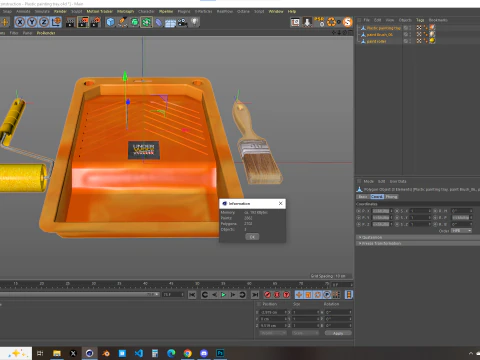
Task: Toggle the Z-axis lock
Action: 44,22
